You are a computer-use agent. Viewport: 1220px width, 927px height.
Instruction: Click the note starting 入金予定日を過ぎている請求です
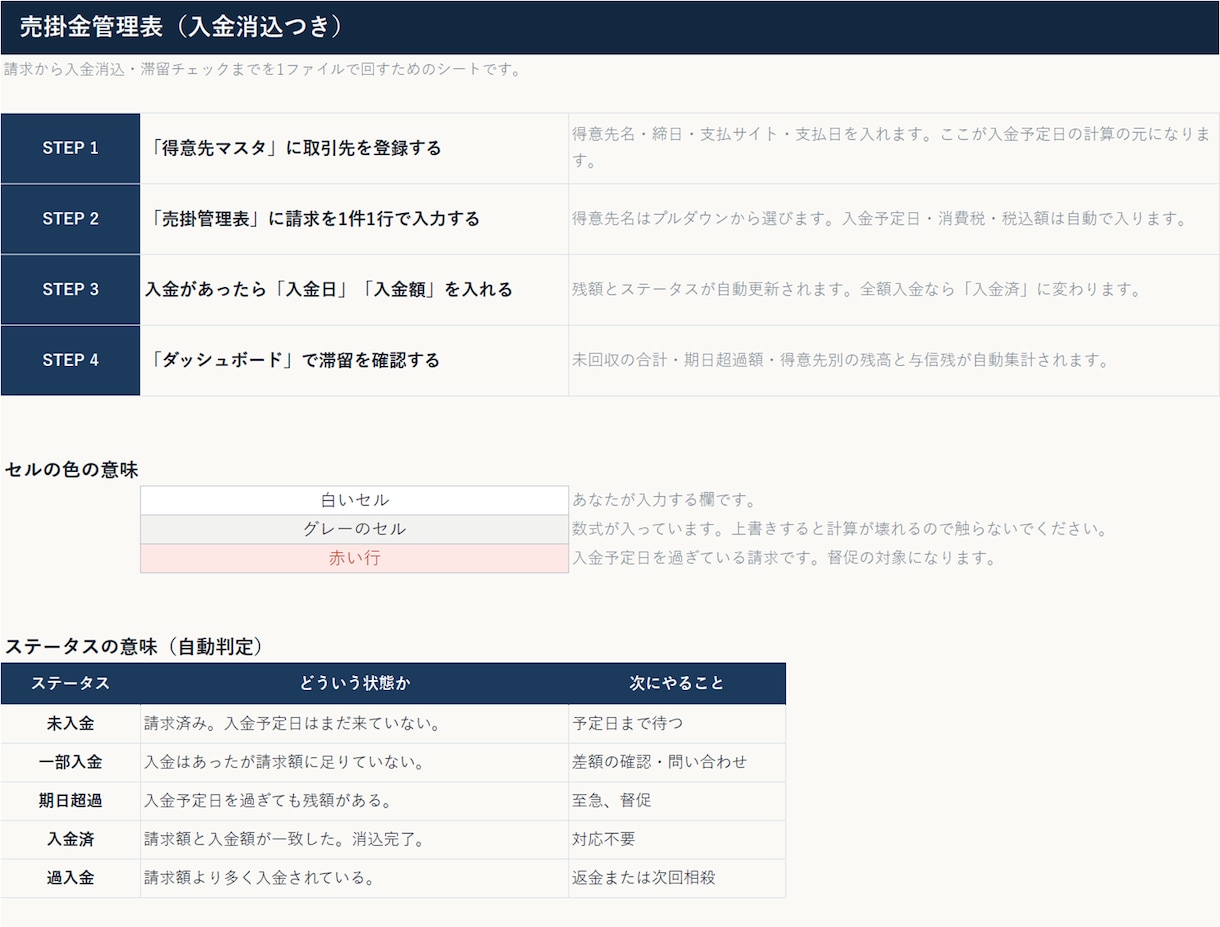pos(784,558)
